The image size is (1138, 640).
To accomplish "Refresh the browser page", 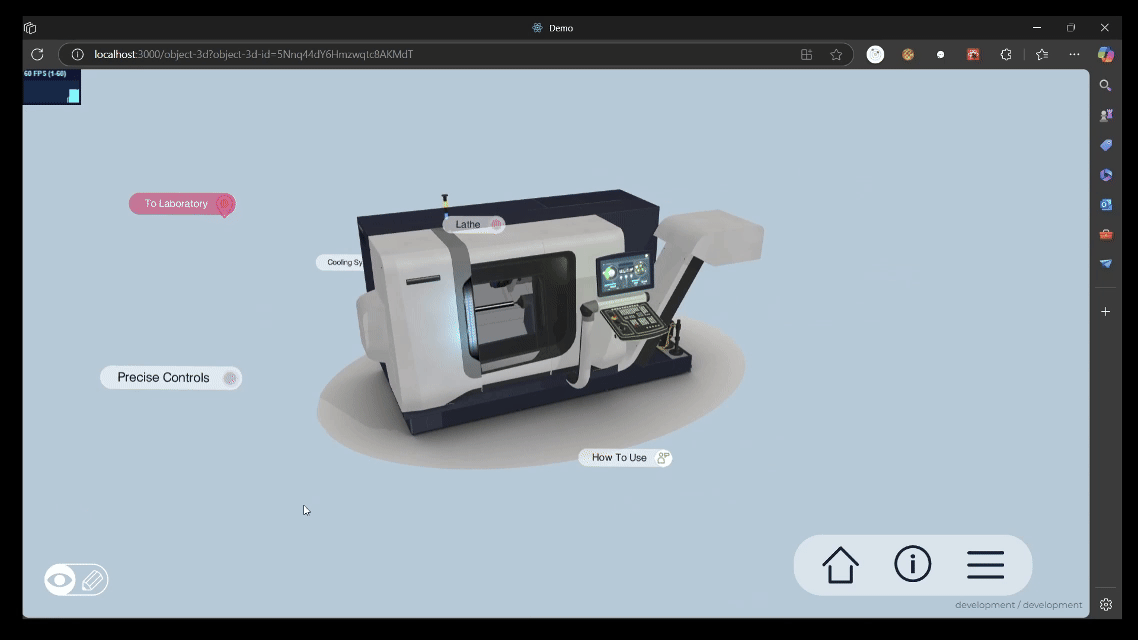I will click(37, 54).
